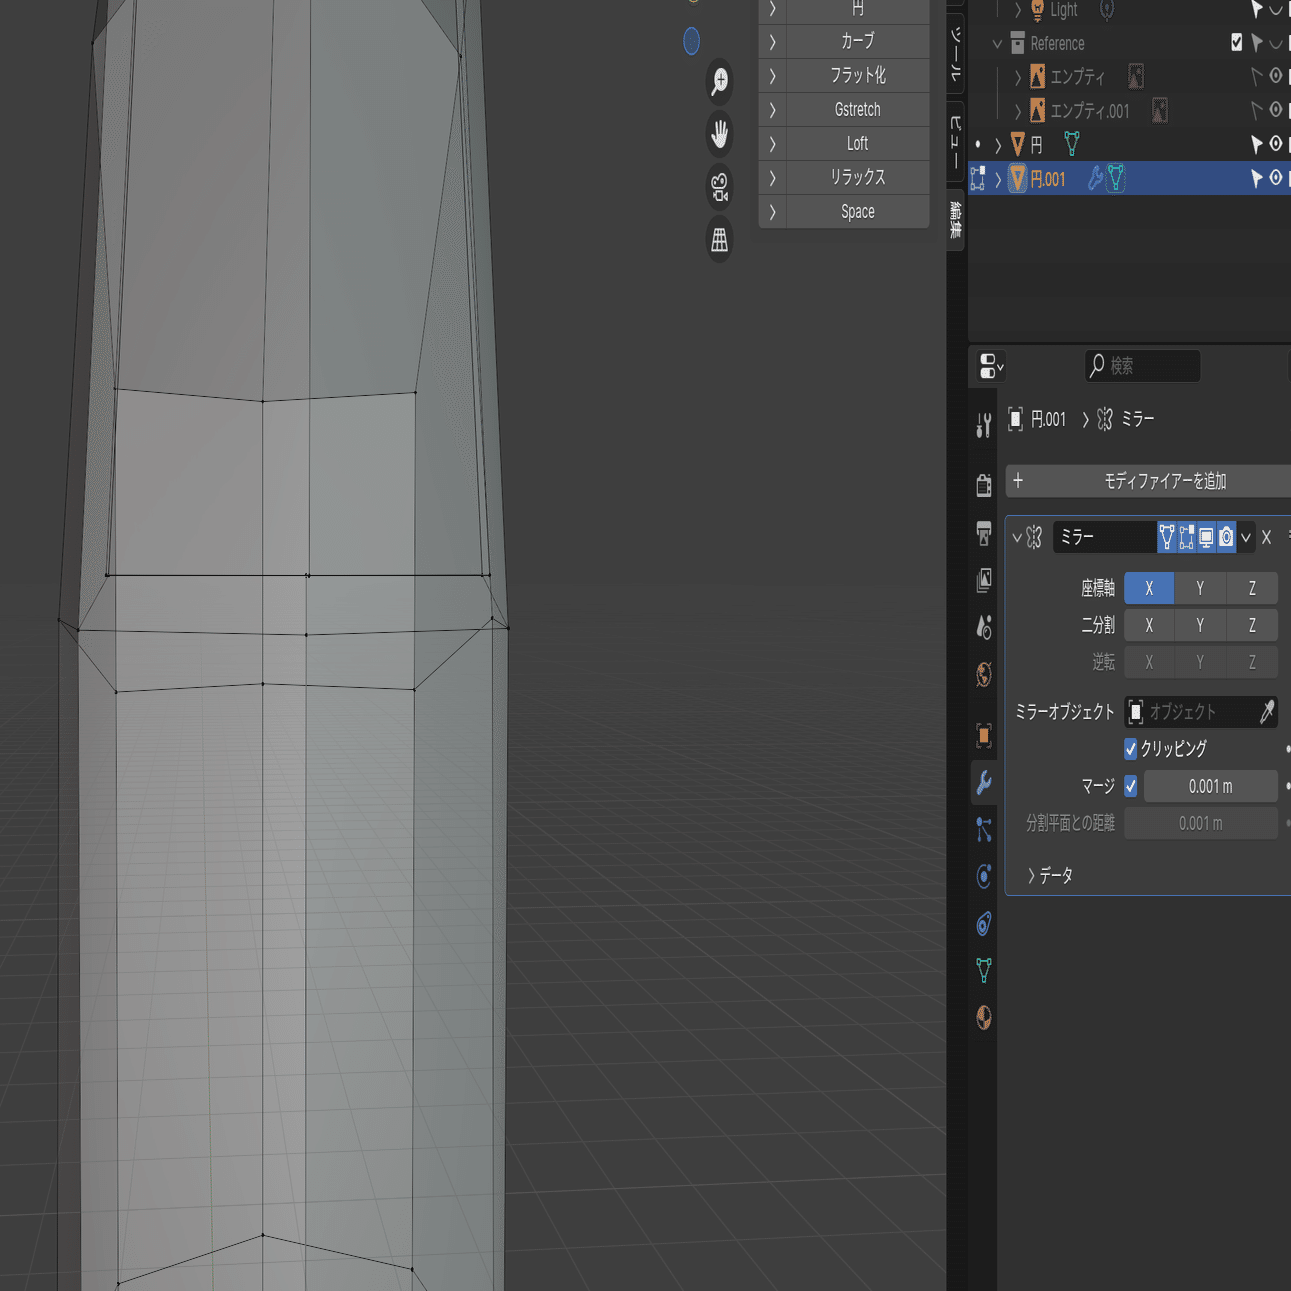Open the Output properties tab
This screenshot has width=1291, height=1291.
tap(984, 533)
